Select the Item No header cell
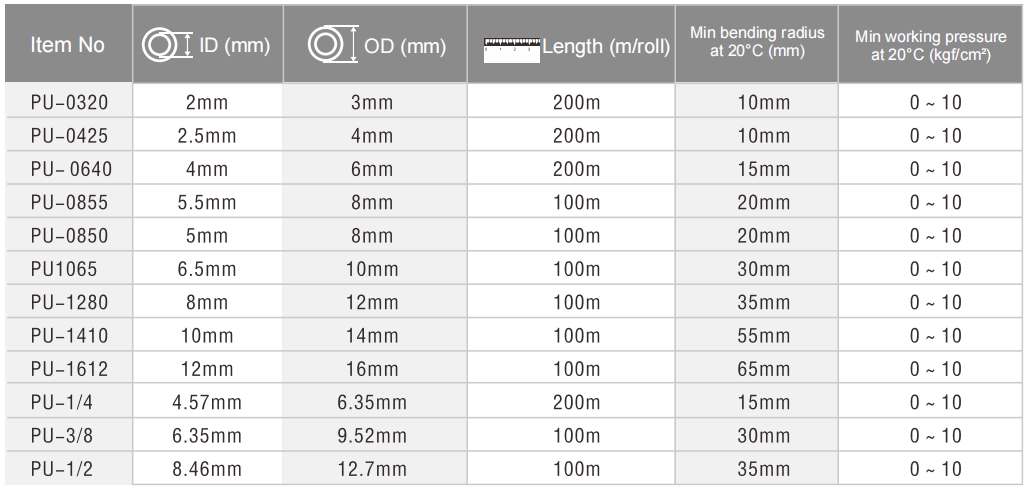This screenshot has width=1030, height=489. click(x=68, y=45)
